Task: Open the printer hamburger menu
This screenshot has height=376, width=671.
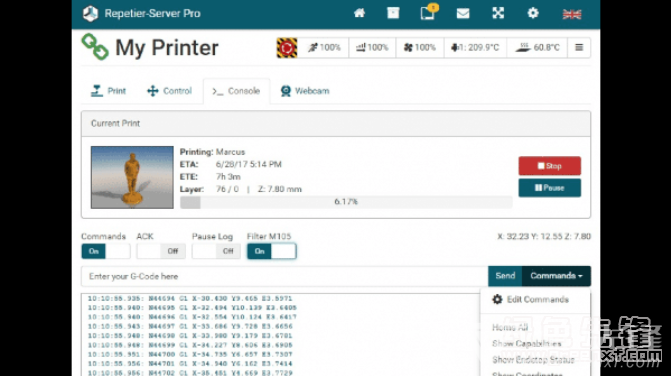Action: point(579,47)
